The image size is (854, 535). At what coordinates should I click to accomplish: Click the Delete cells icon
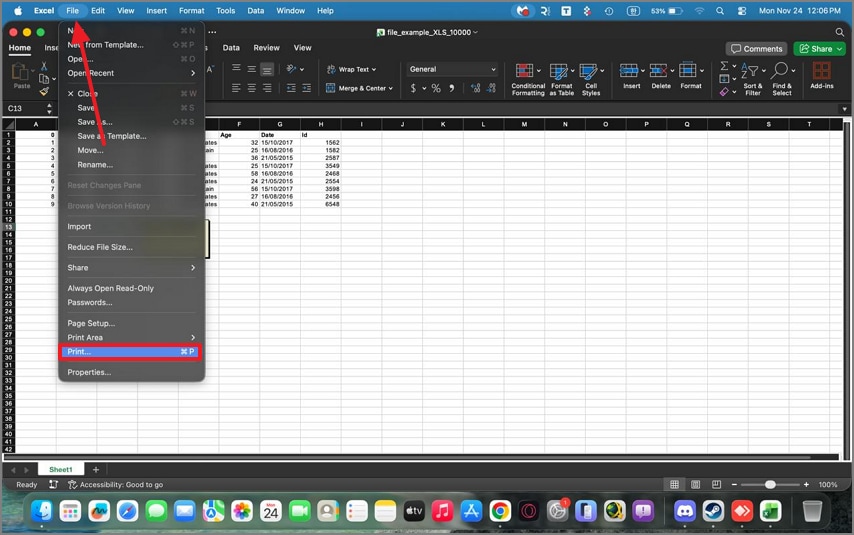(658, 70)
